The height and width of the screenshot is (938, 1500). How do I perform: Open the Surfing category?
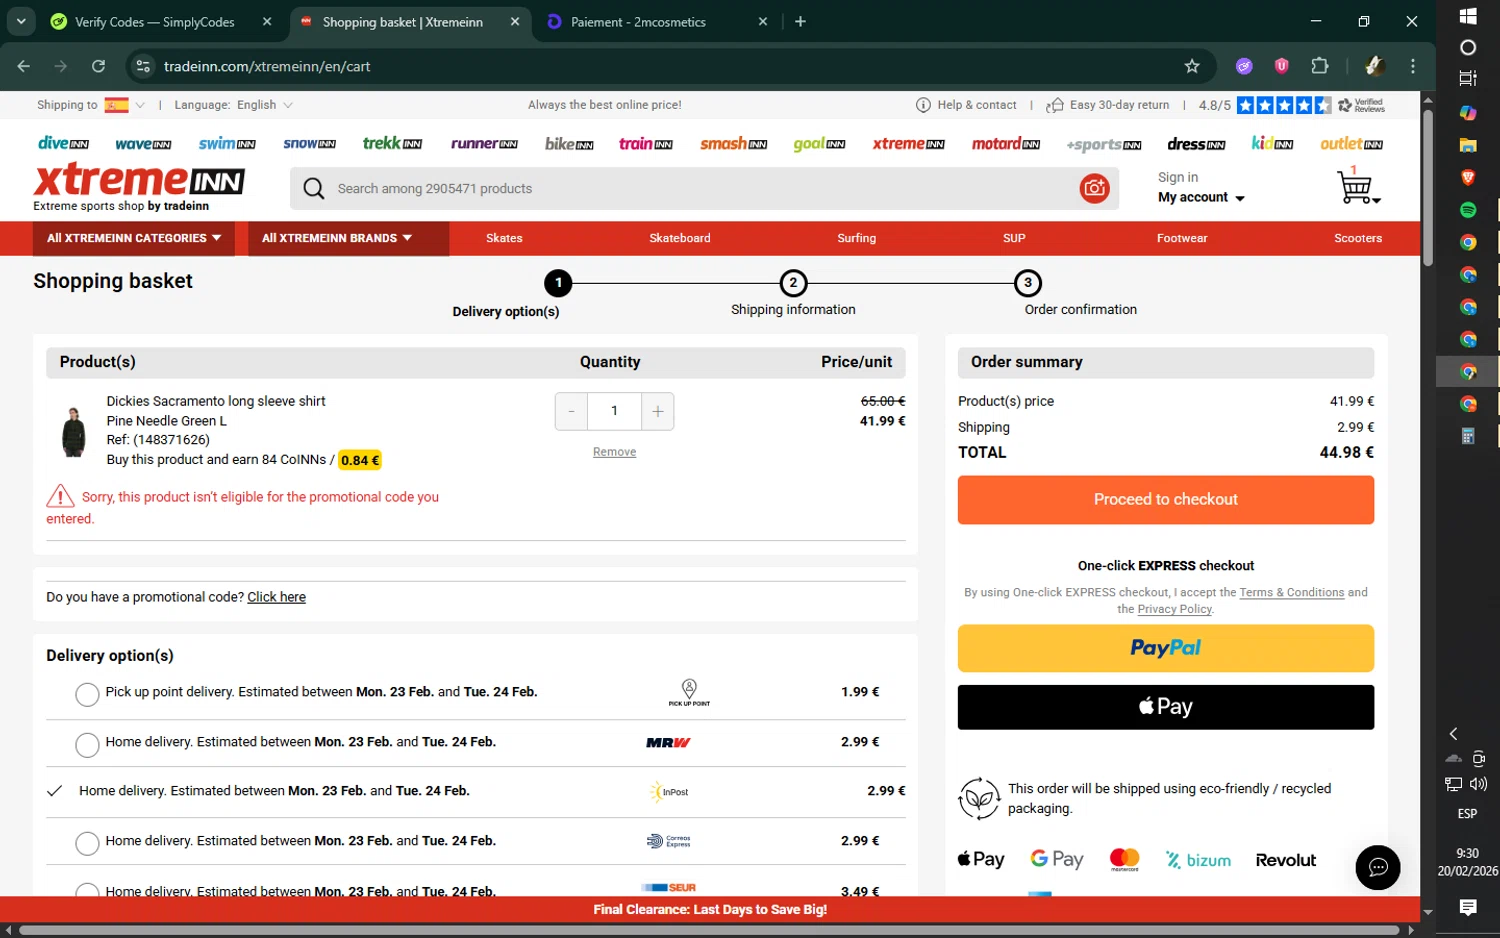857,238
